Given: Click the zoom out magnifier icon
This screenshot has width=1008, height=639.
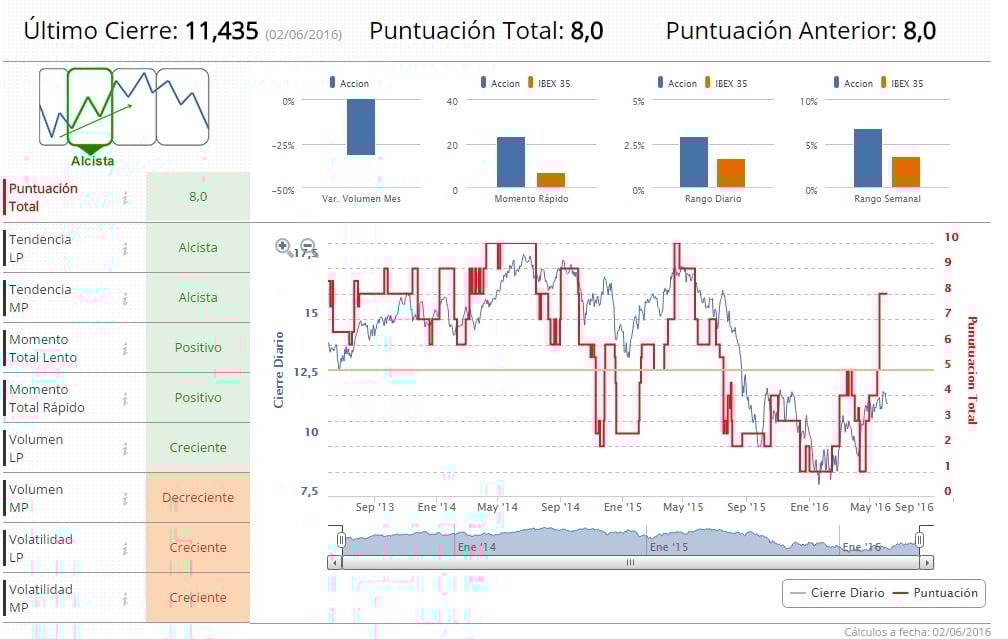Looking at the screenshot, I should (x=309, y=246).
